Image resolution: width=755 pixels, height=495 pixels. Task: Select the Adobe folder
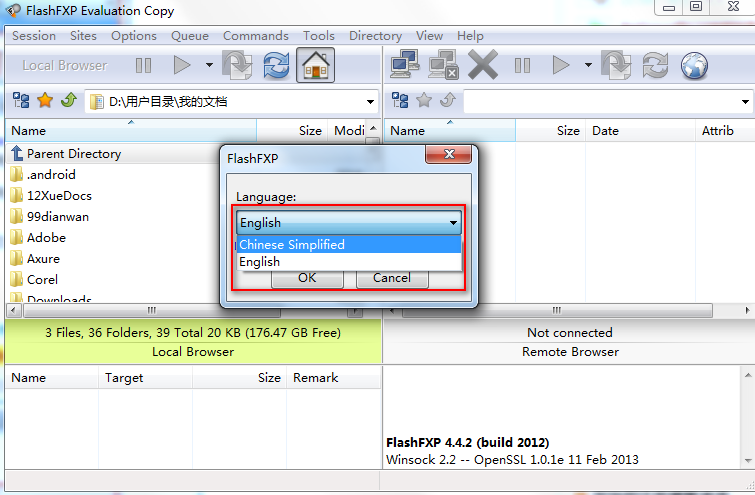[x=114, y=237]
